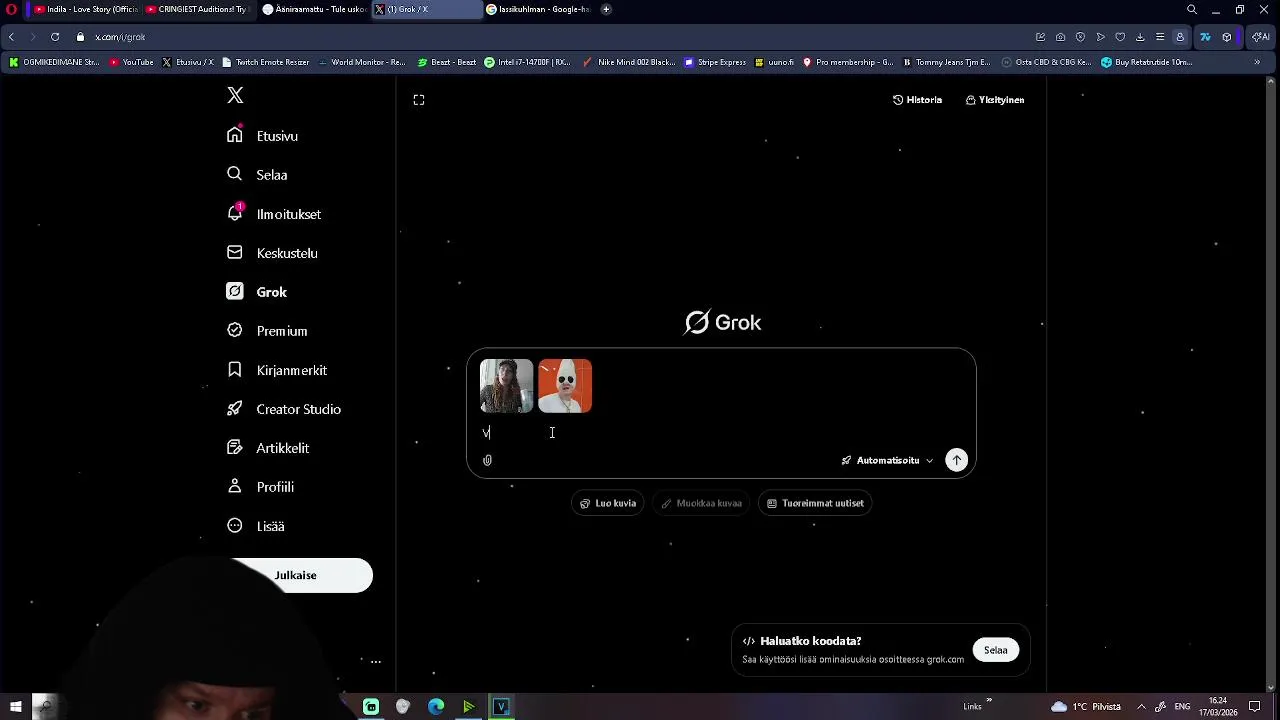This screenshot has height=720, width=1280.
Task: Switch to lassikuhlman Google tab
Action: point(539,9)
